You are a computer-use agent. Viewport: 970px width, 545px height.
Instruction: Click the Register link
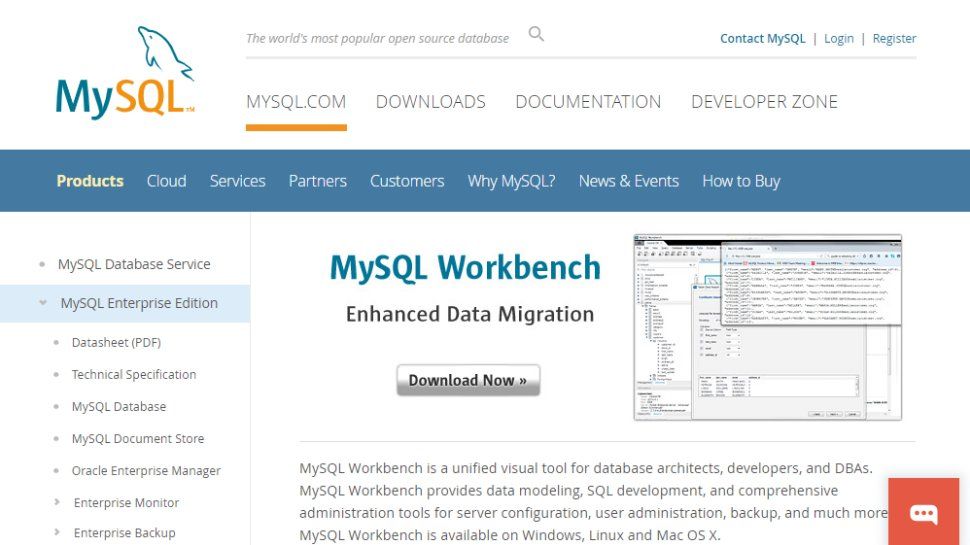[895, 38]
